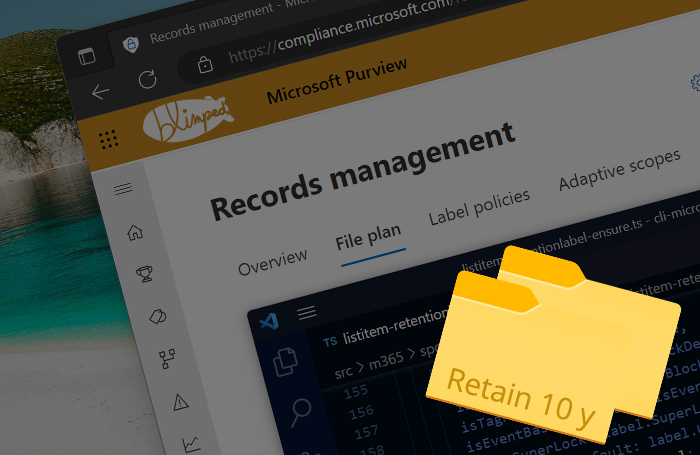700x455 pixels.
Task: Click the m365 breadcrumb in VS Code
Action: tap(386, 360)
